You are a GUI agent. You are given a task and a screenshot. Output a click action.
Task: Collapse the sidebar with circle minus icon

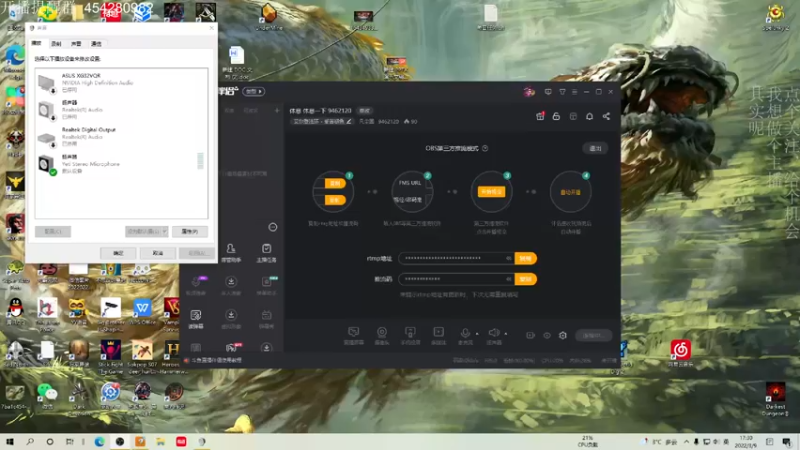[273, 227]
